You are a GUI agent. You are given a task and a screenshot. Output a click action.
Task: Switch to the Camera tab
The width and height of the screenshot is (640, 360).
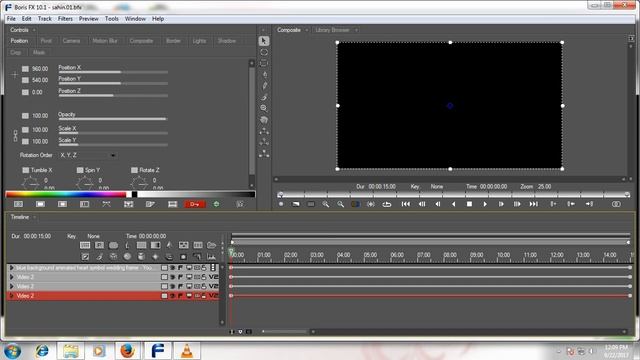click(71, 41)
